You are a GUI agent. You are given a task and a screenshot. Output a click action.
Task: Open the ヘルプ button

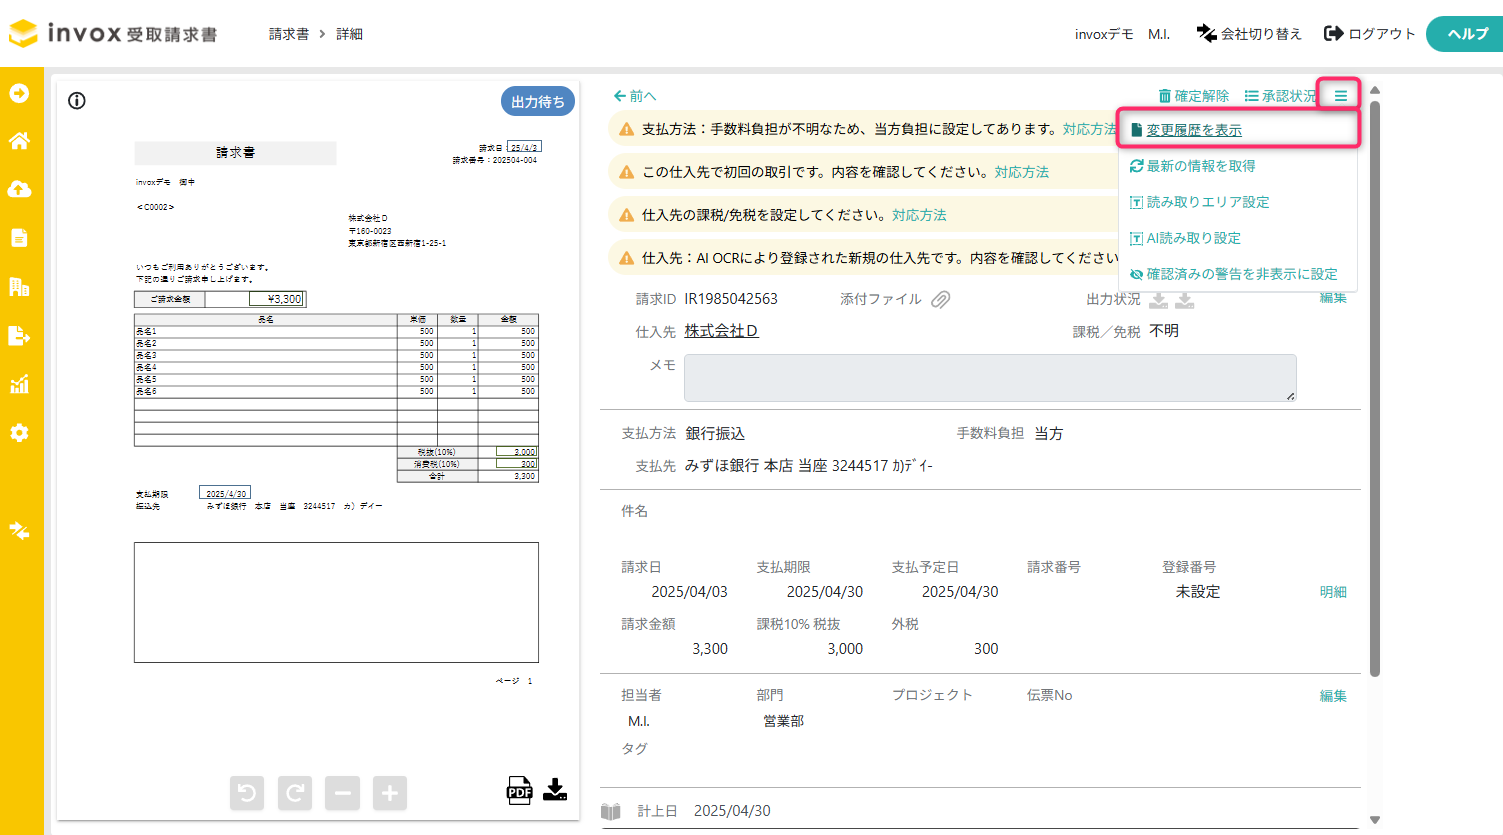coord(1466,34)
